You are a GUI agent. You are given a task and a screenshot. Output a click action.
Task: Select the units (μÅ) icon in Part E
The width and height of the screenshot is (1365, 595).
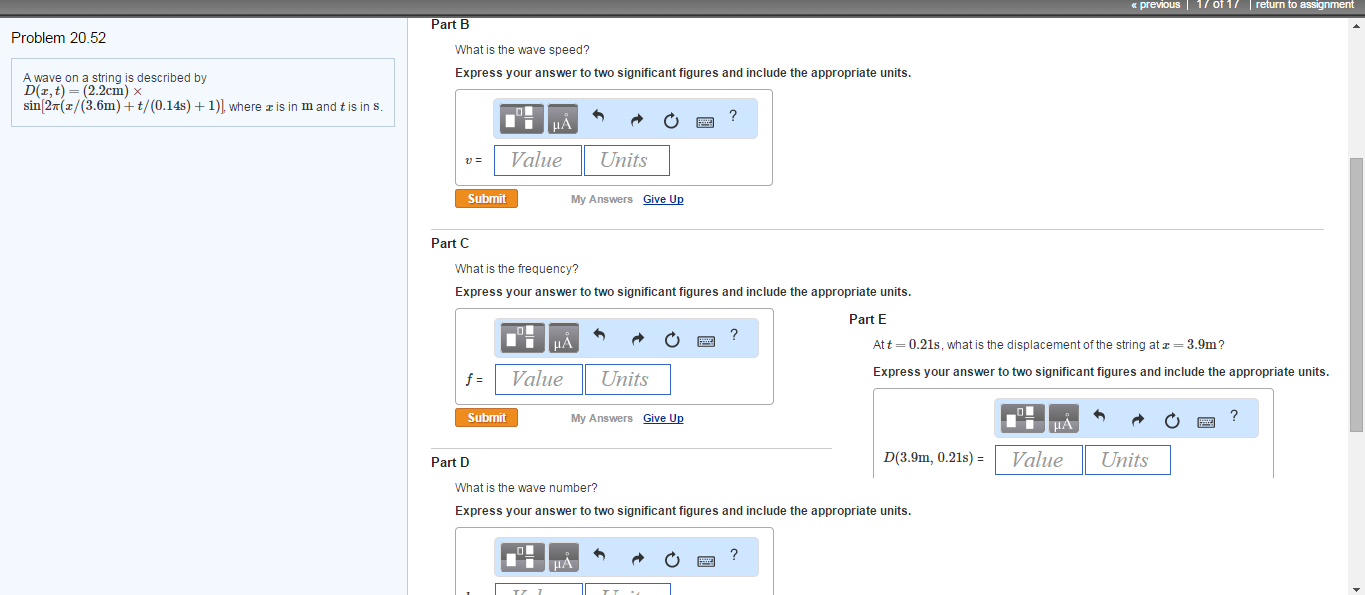click(x=1061, y=418)
